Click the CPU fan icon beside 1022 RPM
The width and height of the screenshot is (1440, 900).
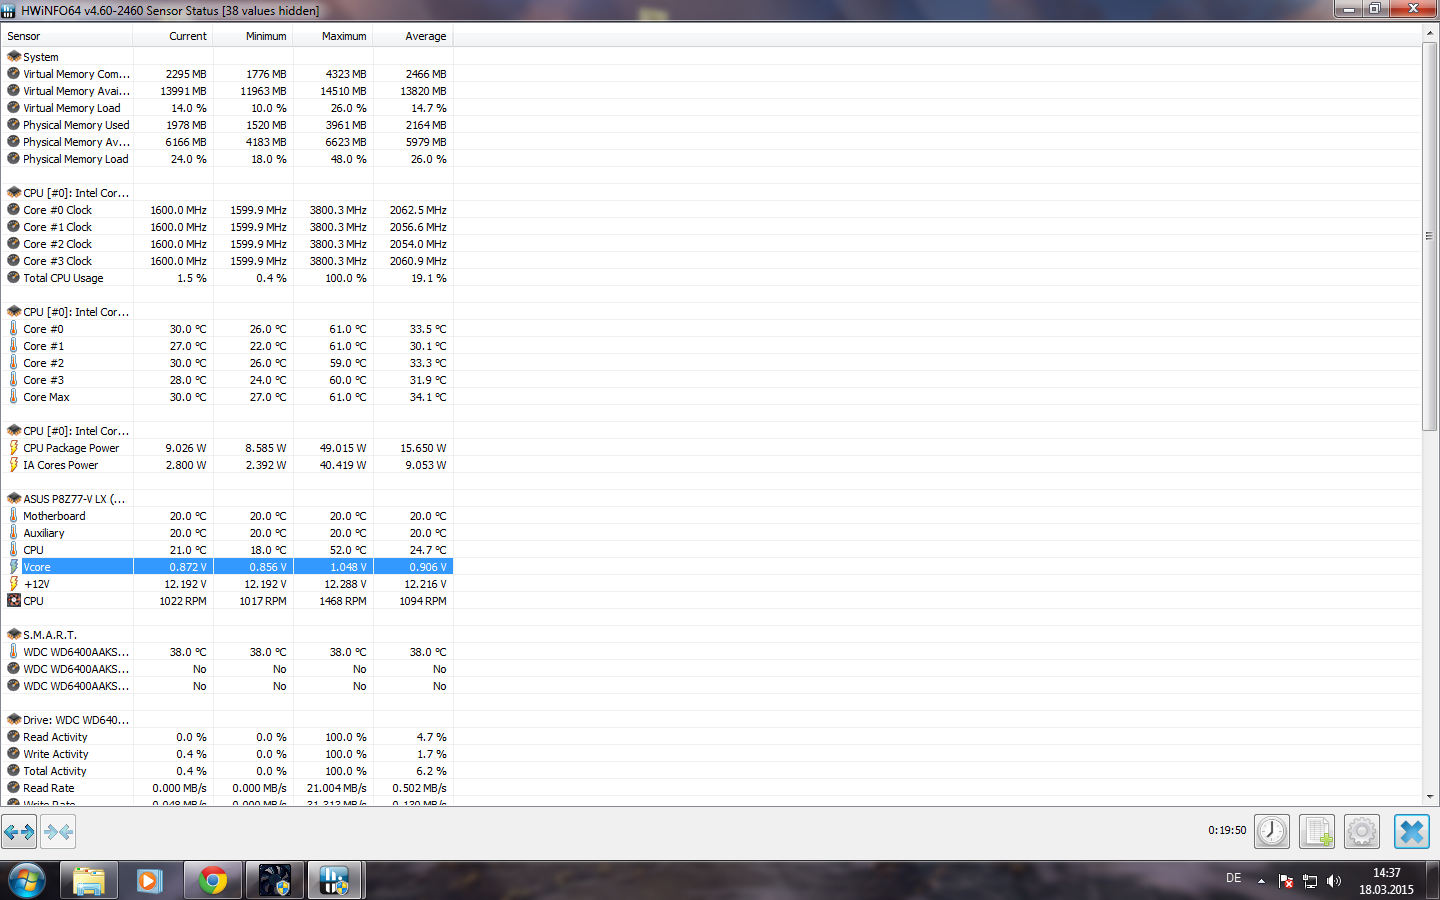coord(14,601)
